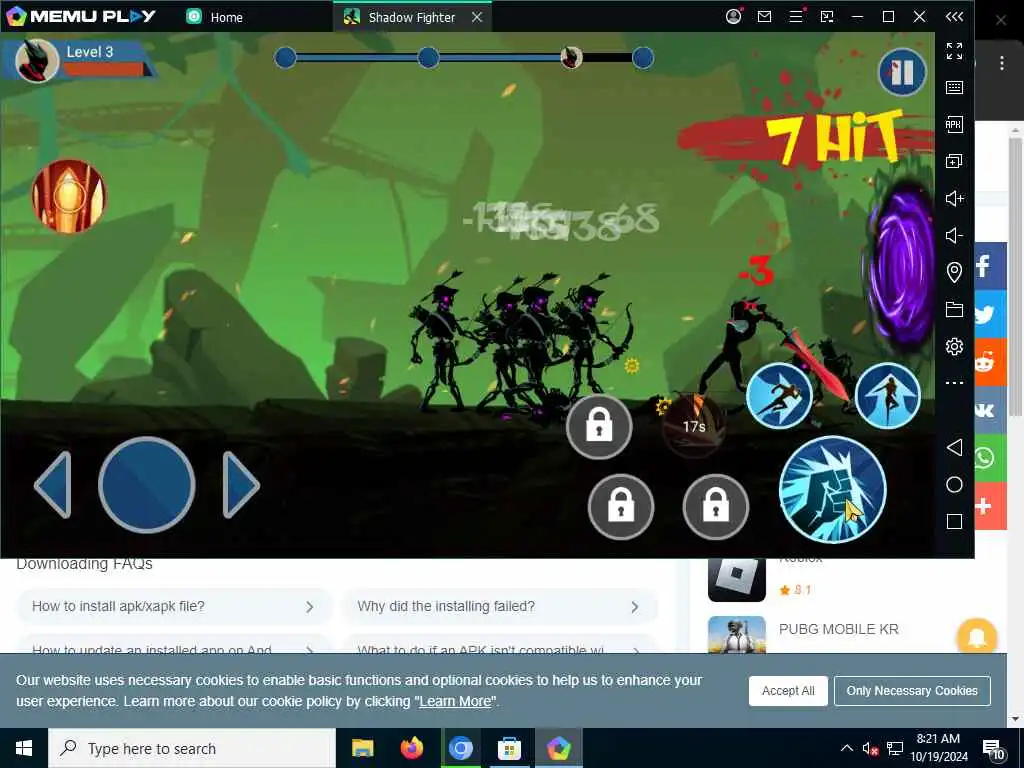The height and width of the screenshot is (768, 1024).
Task: Open the GPS location icon in MEmu sidebar
Action: [954, 272]
